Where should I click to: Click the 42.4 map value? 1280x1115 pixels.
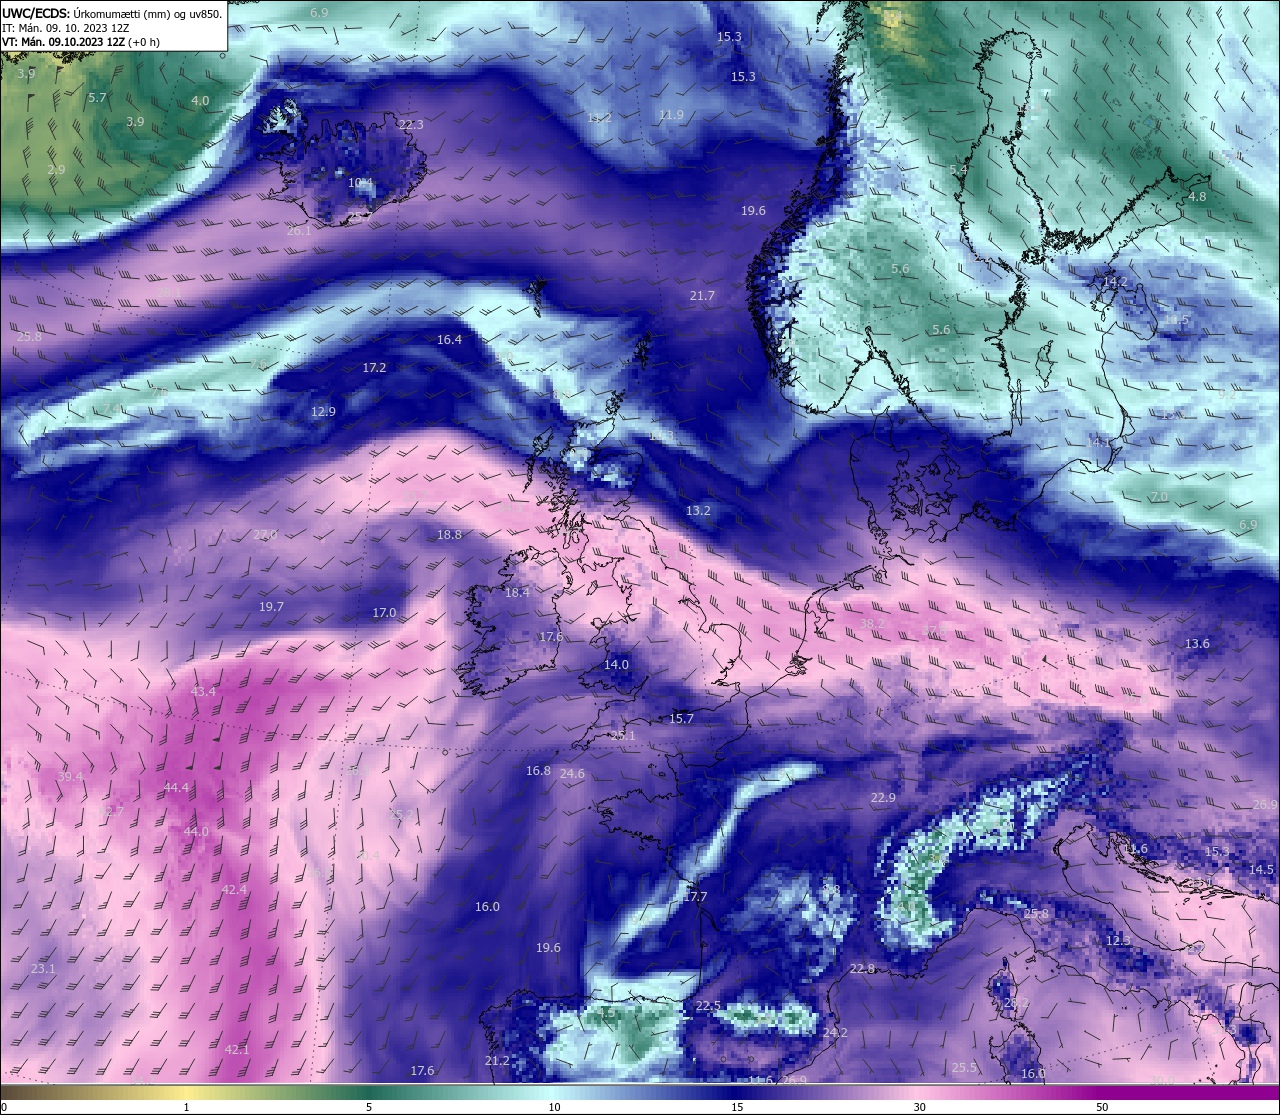point(234,890)
